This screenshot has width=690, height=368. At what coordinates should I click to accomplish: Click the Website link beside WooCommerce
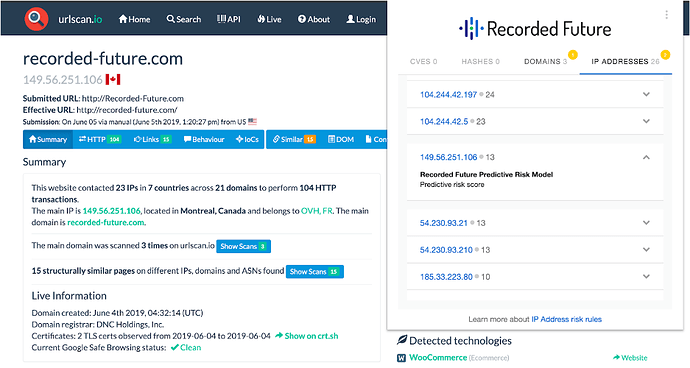click(630, 358)
